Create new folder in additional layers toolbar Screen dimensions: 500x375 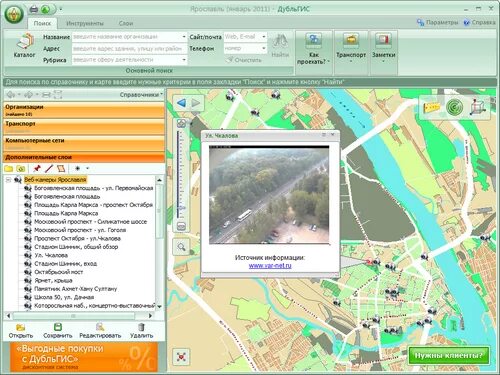pos(8,169)
